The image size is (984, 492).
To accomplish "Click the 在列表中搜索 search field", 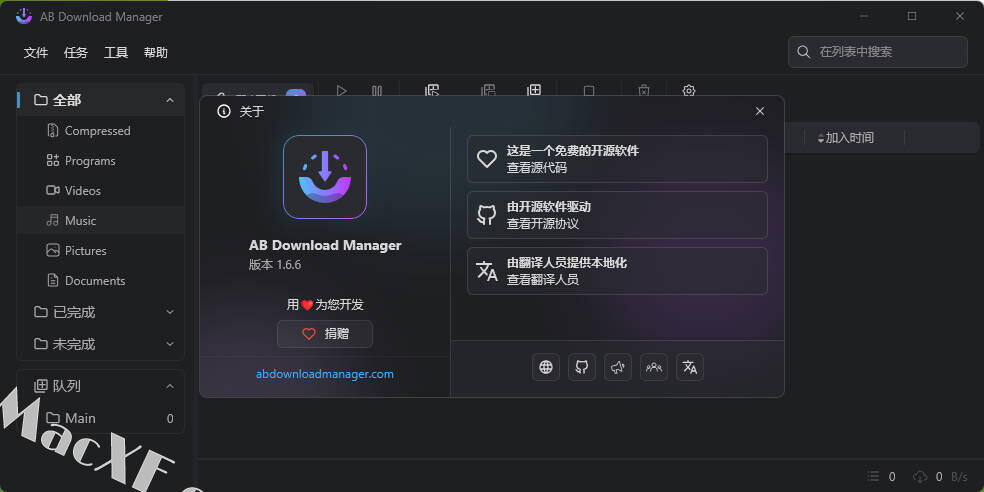I will click(x=877, y=52).
